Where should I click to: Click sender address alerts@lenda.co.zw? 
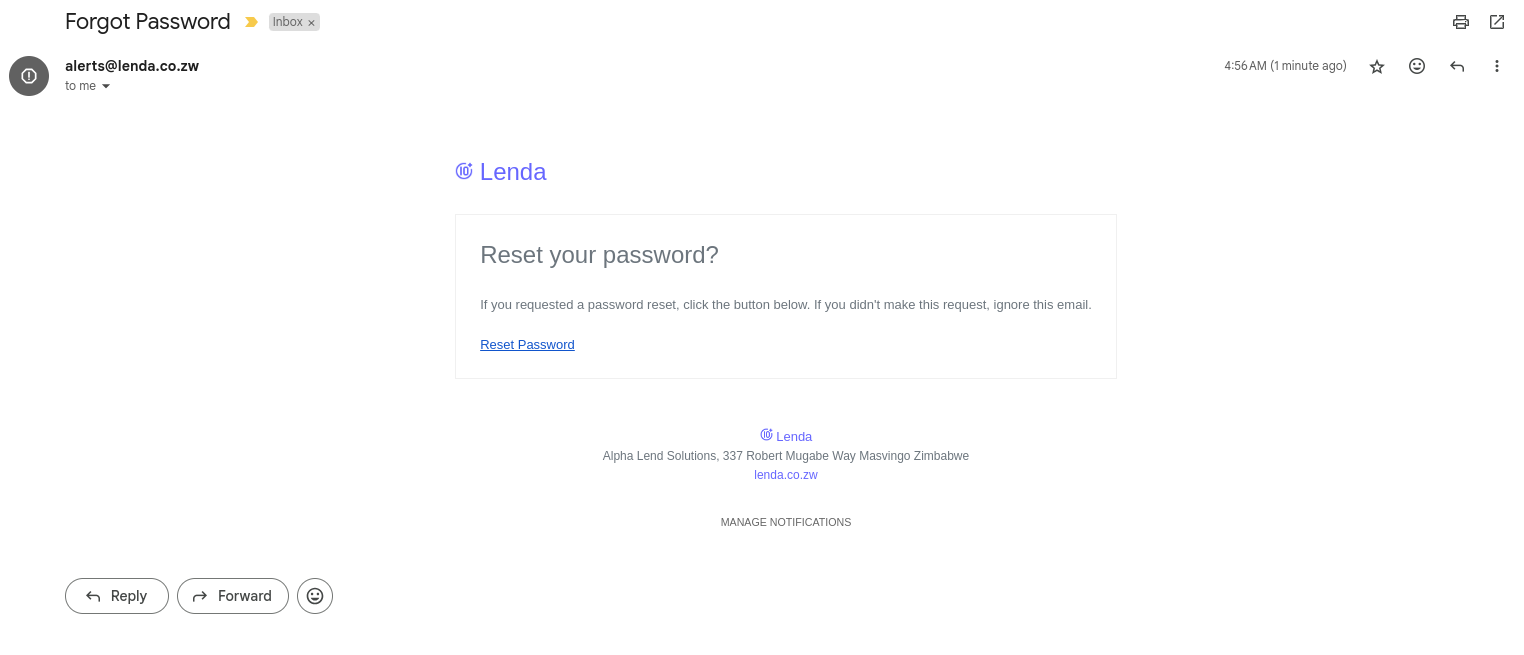click(132, 66)
